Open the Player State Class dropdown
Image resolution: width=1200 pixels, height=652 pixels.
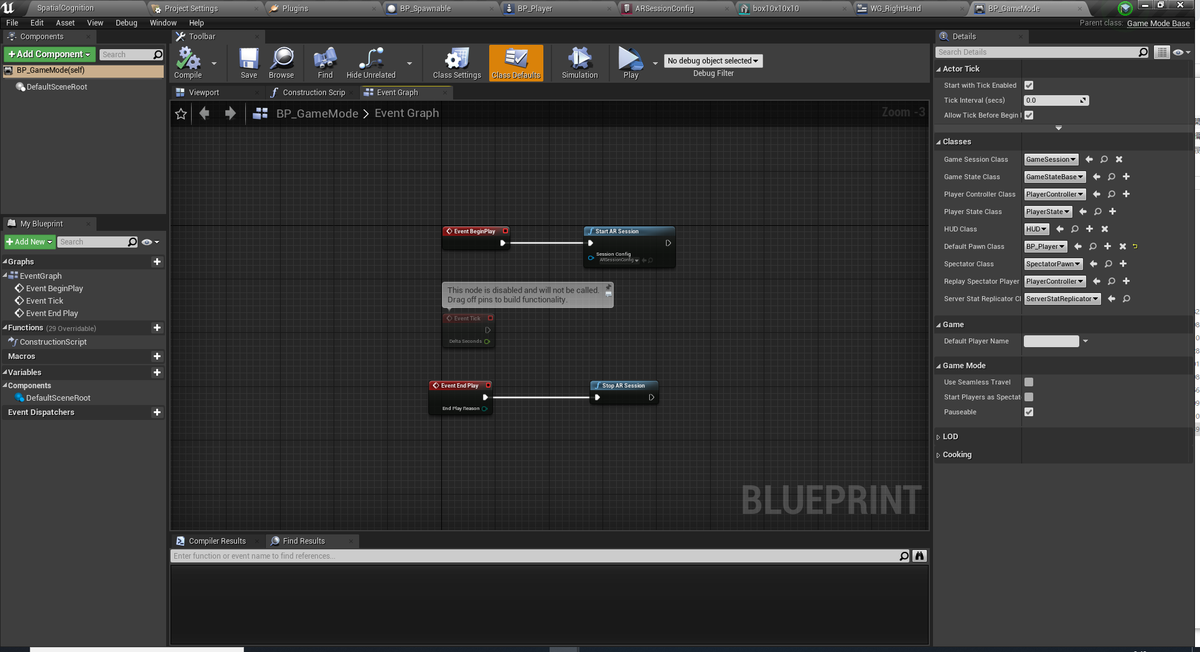click(1048, 212)
